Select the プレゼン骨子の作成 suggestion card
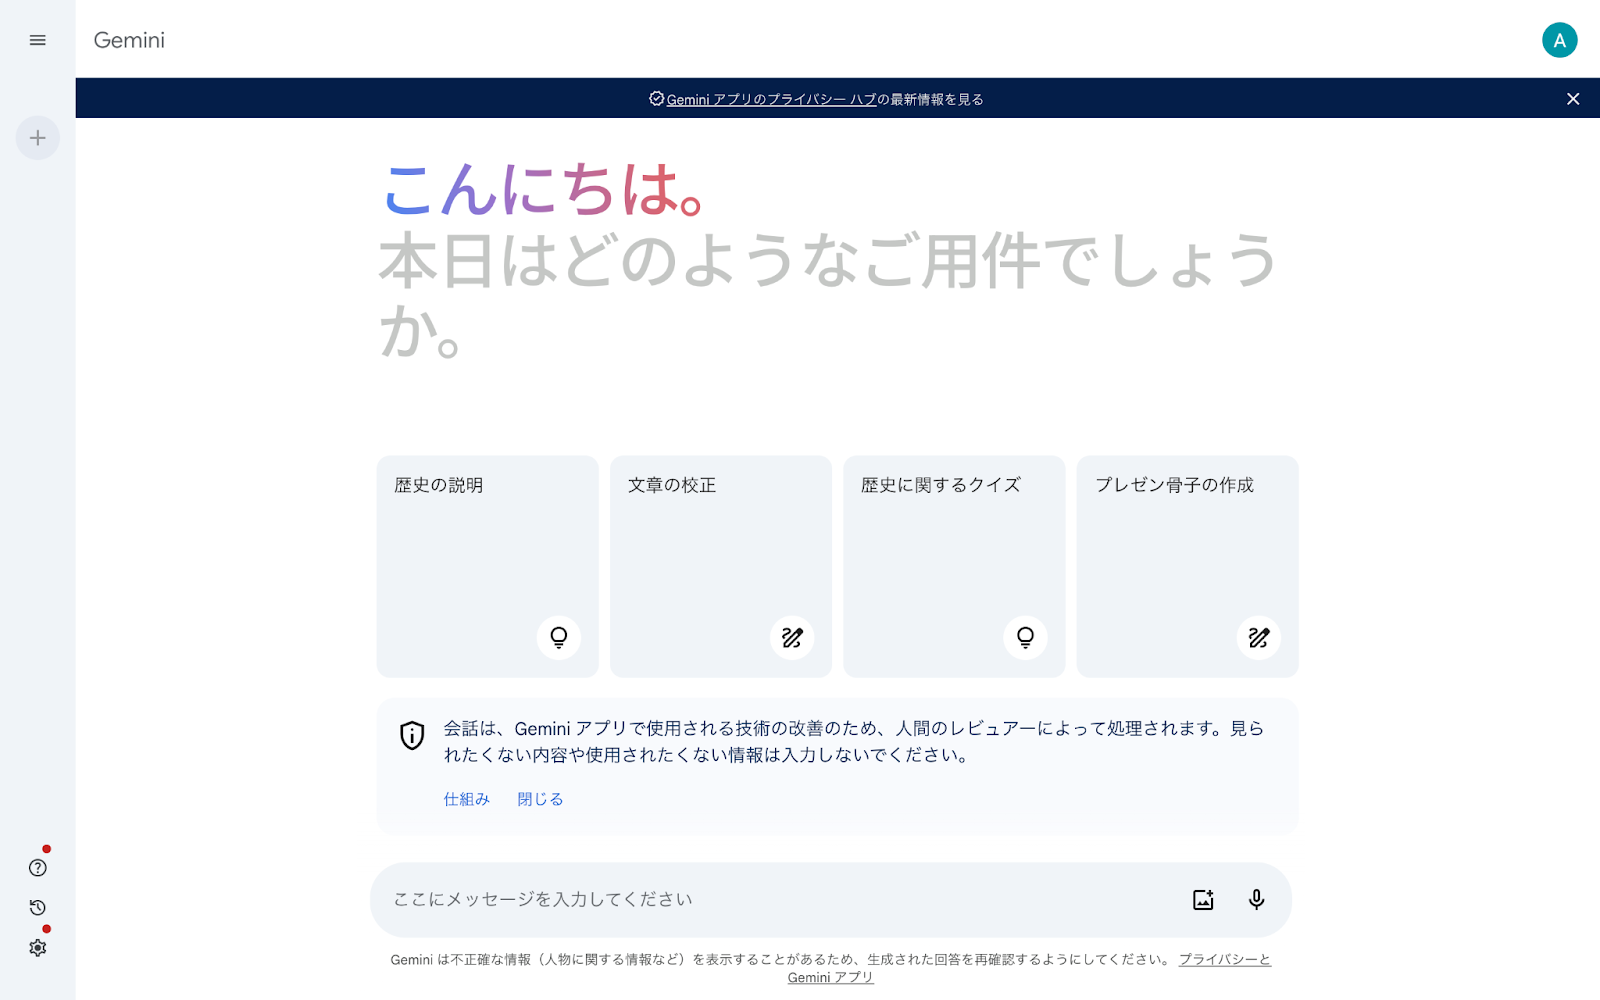Screen dimensions: 1600x1000 (1188, 567)
